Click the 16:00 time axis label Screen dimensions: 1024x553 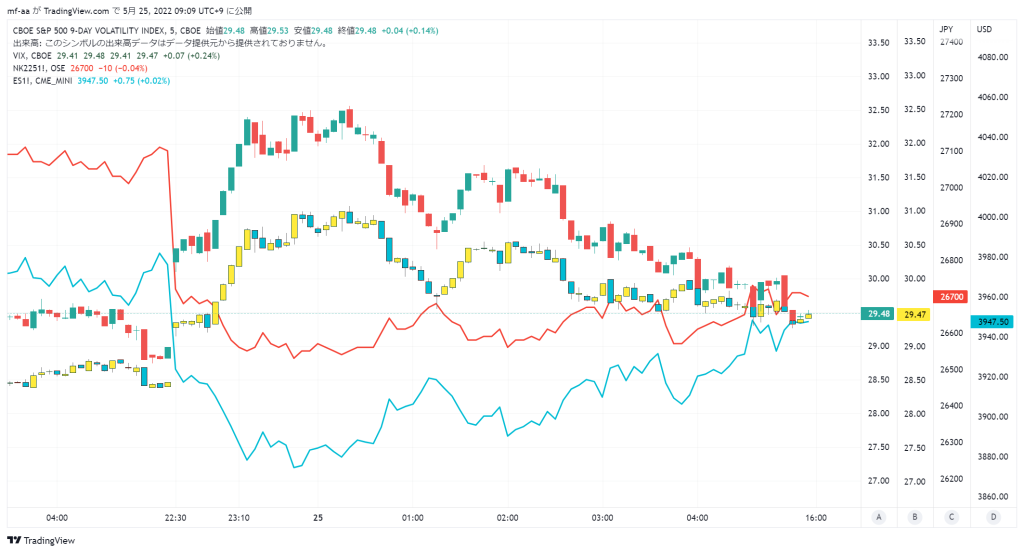(x=816, y=518)
